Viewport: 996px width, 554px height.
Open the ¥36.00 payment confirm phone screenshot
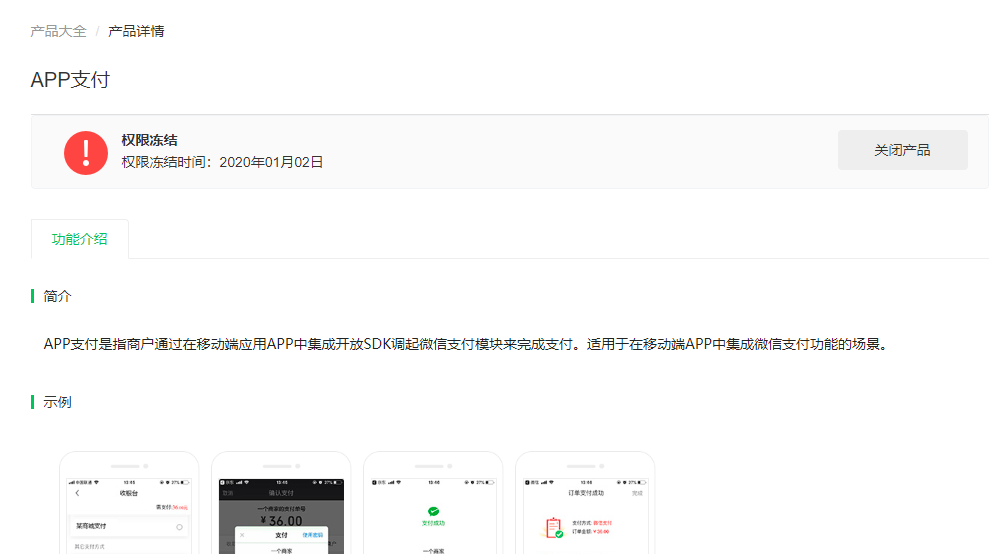(281, 503)
